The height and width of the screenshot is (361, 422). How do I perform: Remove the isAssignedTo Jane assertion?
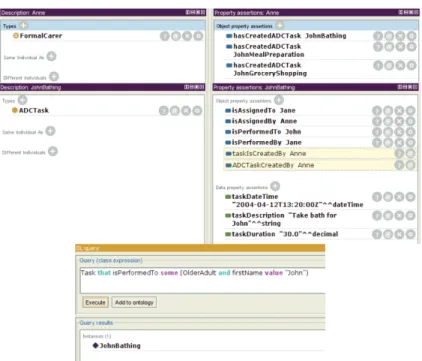click(399, 111)
